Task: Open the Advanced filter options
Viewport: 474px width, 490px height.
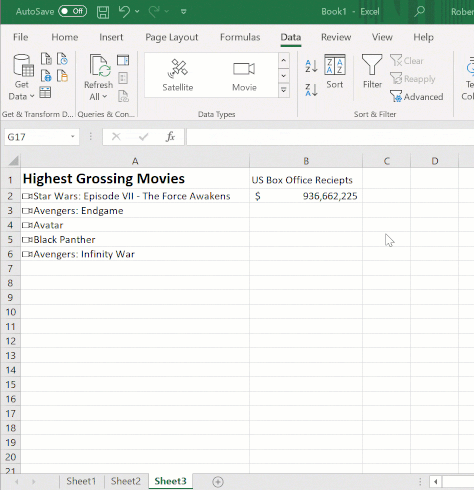Action: pos(417,97)
